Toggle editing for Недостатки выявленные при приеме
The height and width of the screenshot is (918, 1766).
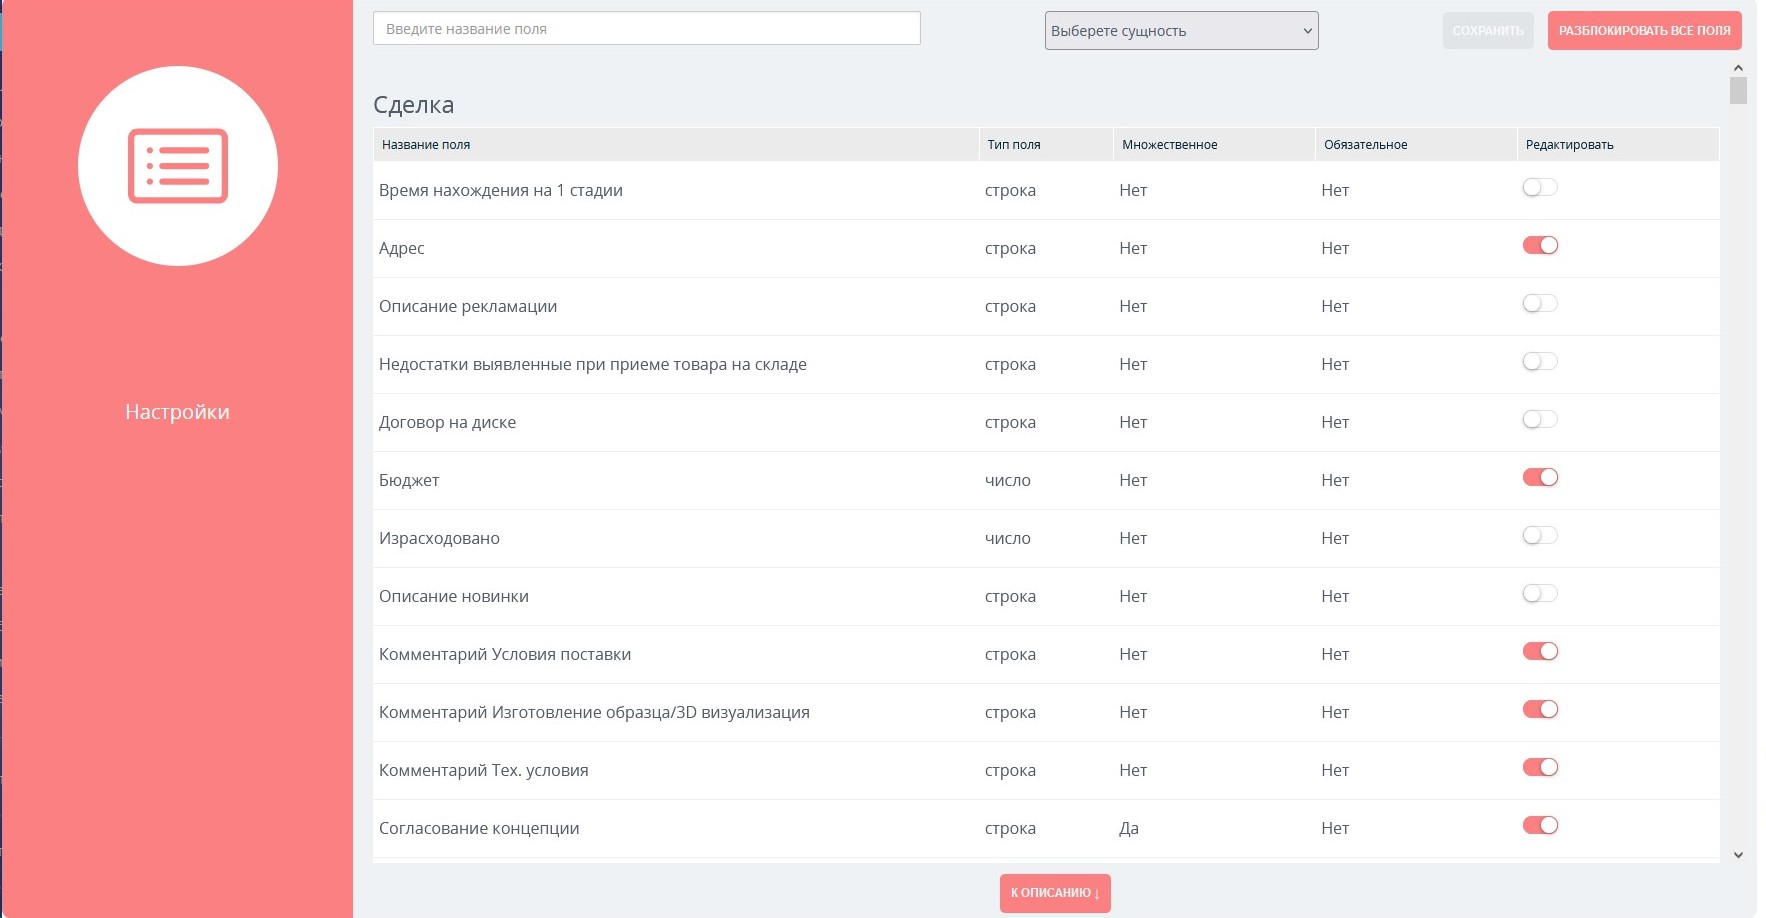click(1539, 362)
